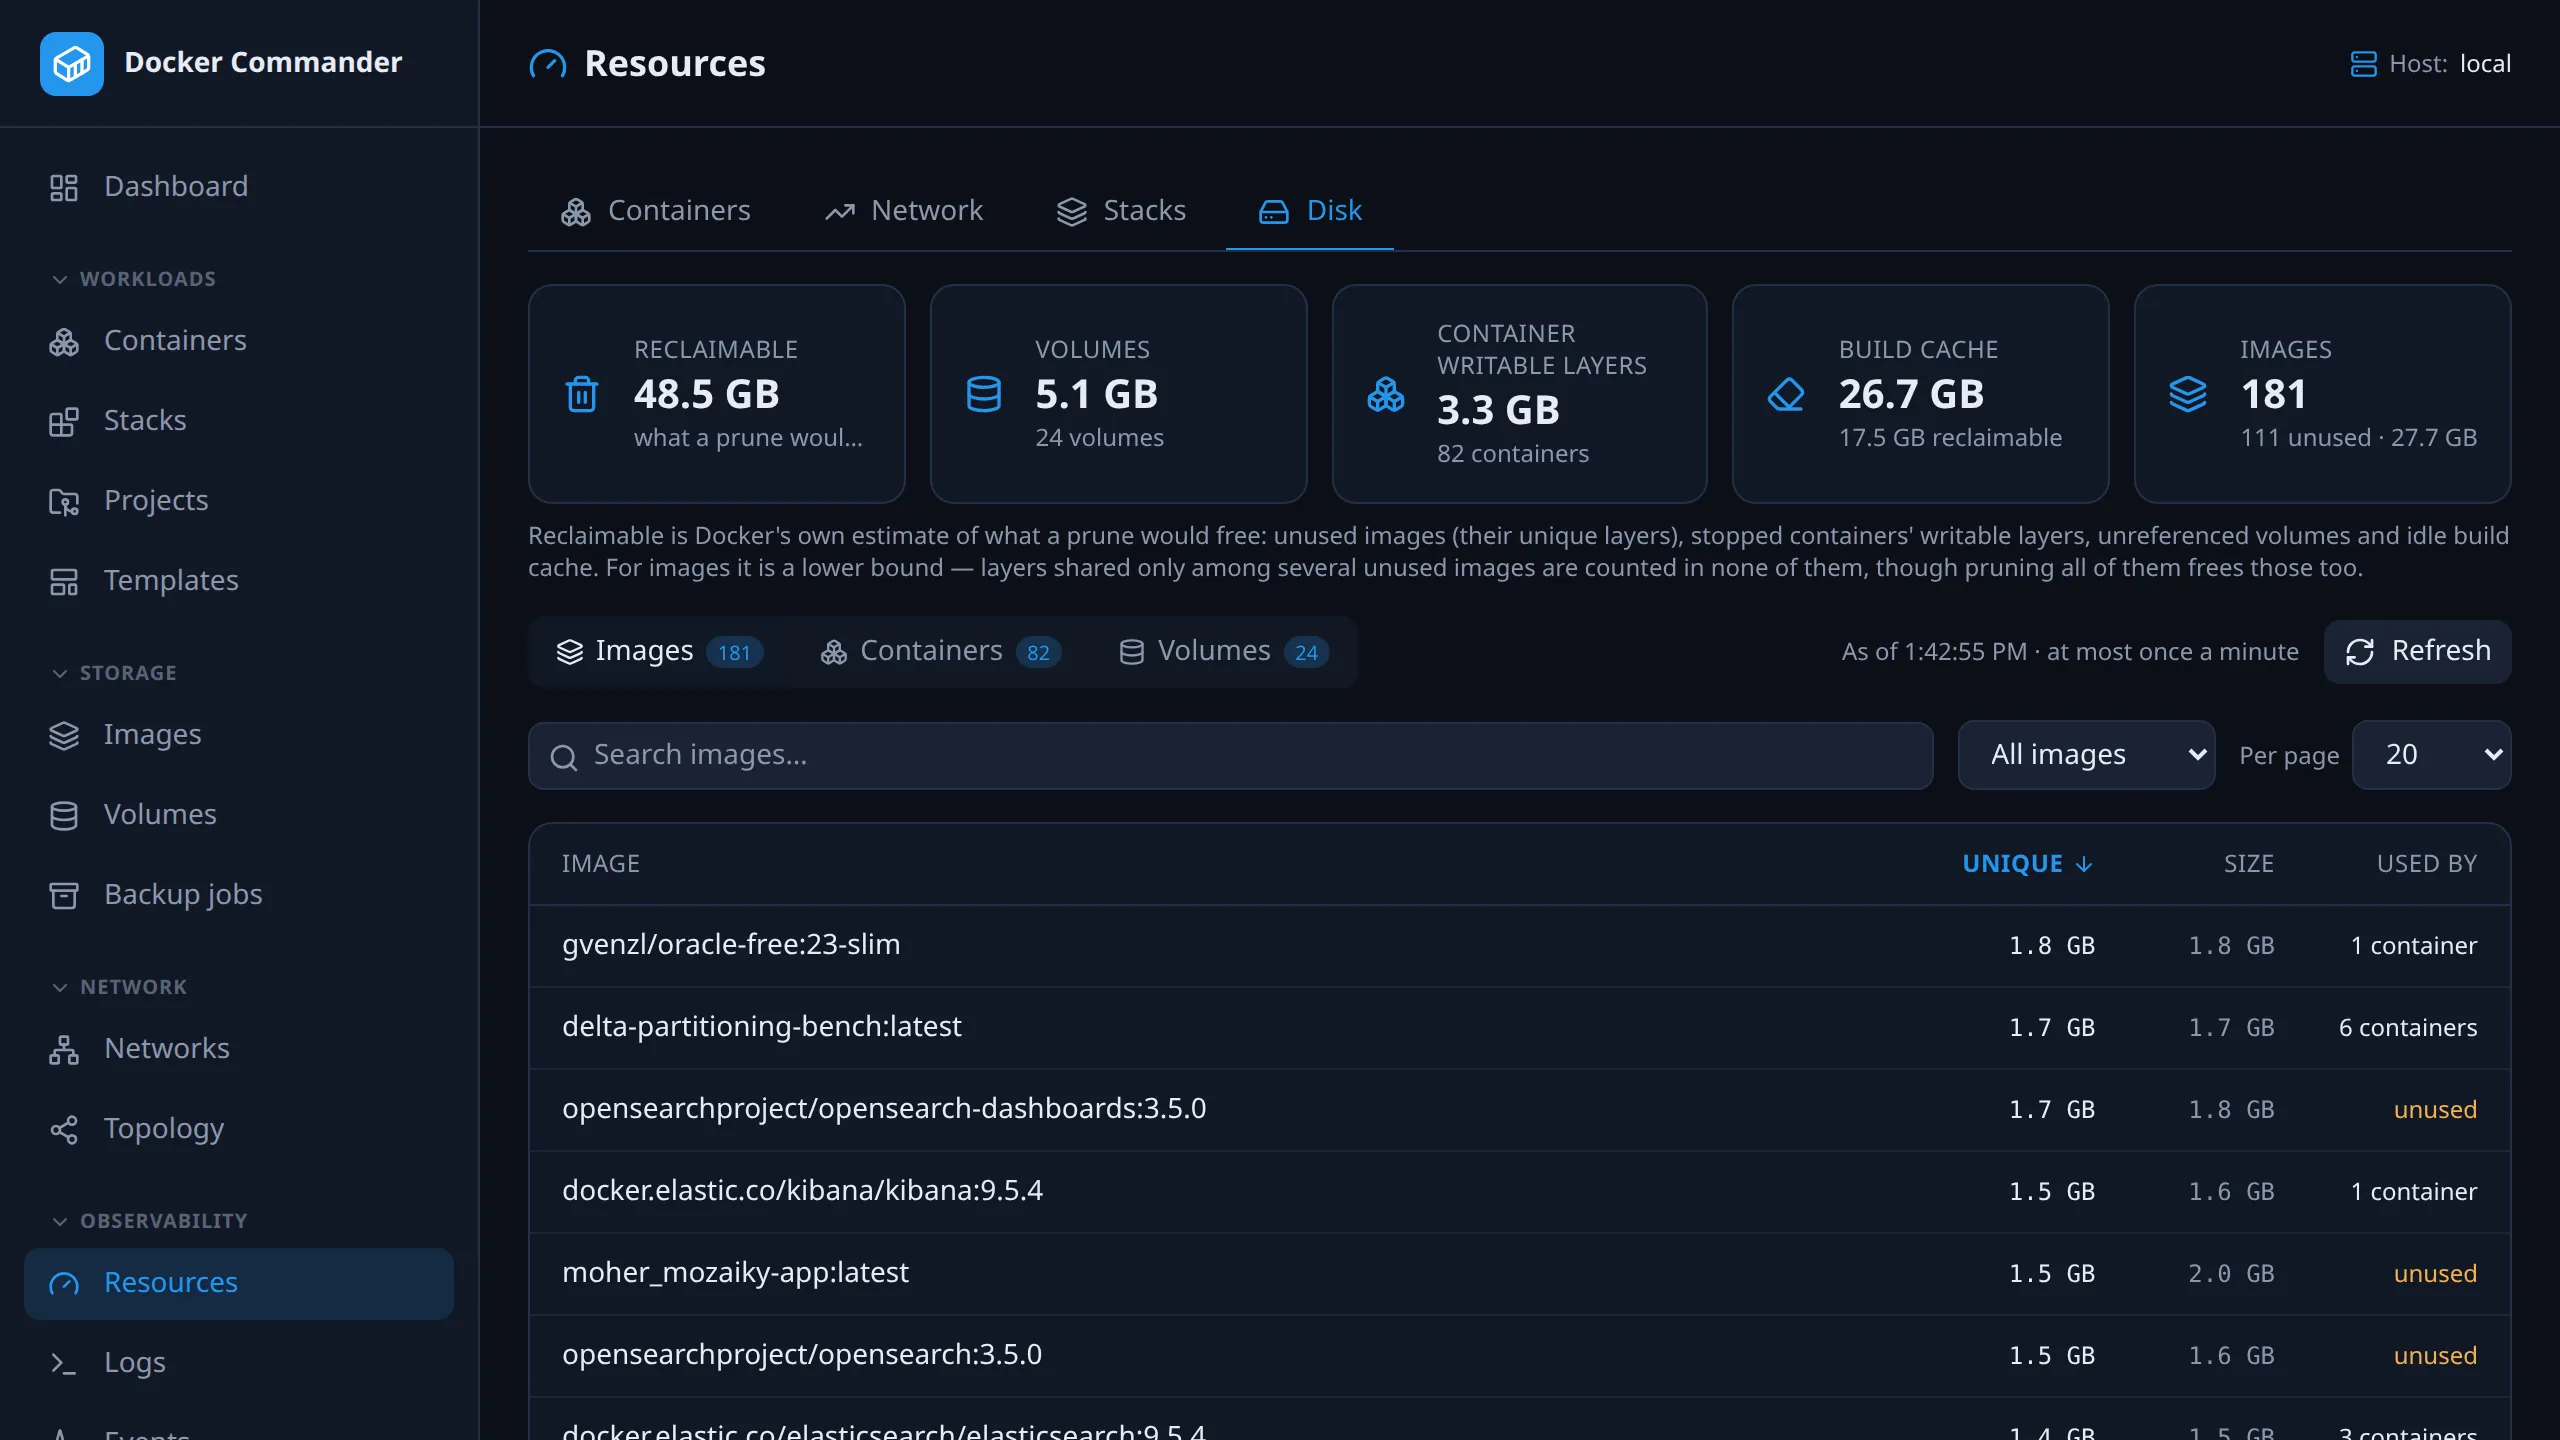Click the Reclaimable trash can icon
The width and height of the screenshot is (2560, 1440).
click(582, 394)
